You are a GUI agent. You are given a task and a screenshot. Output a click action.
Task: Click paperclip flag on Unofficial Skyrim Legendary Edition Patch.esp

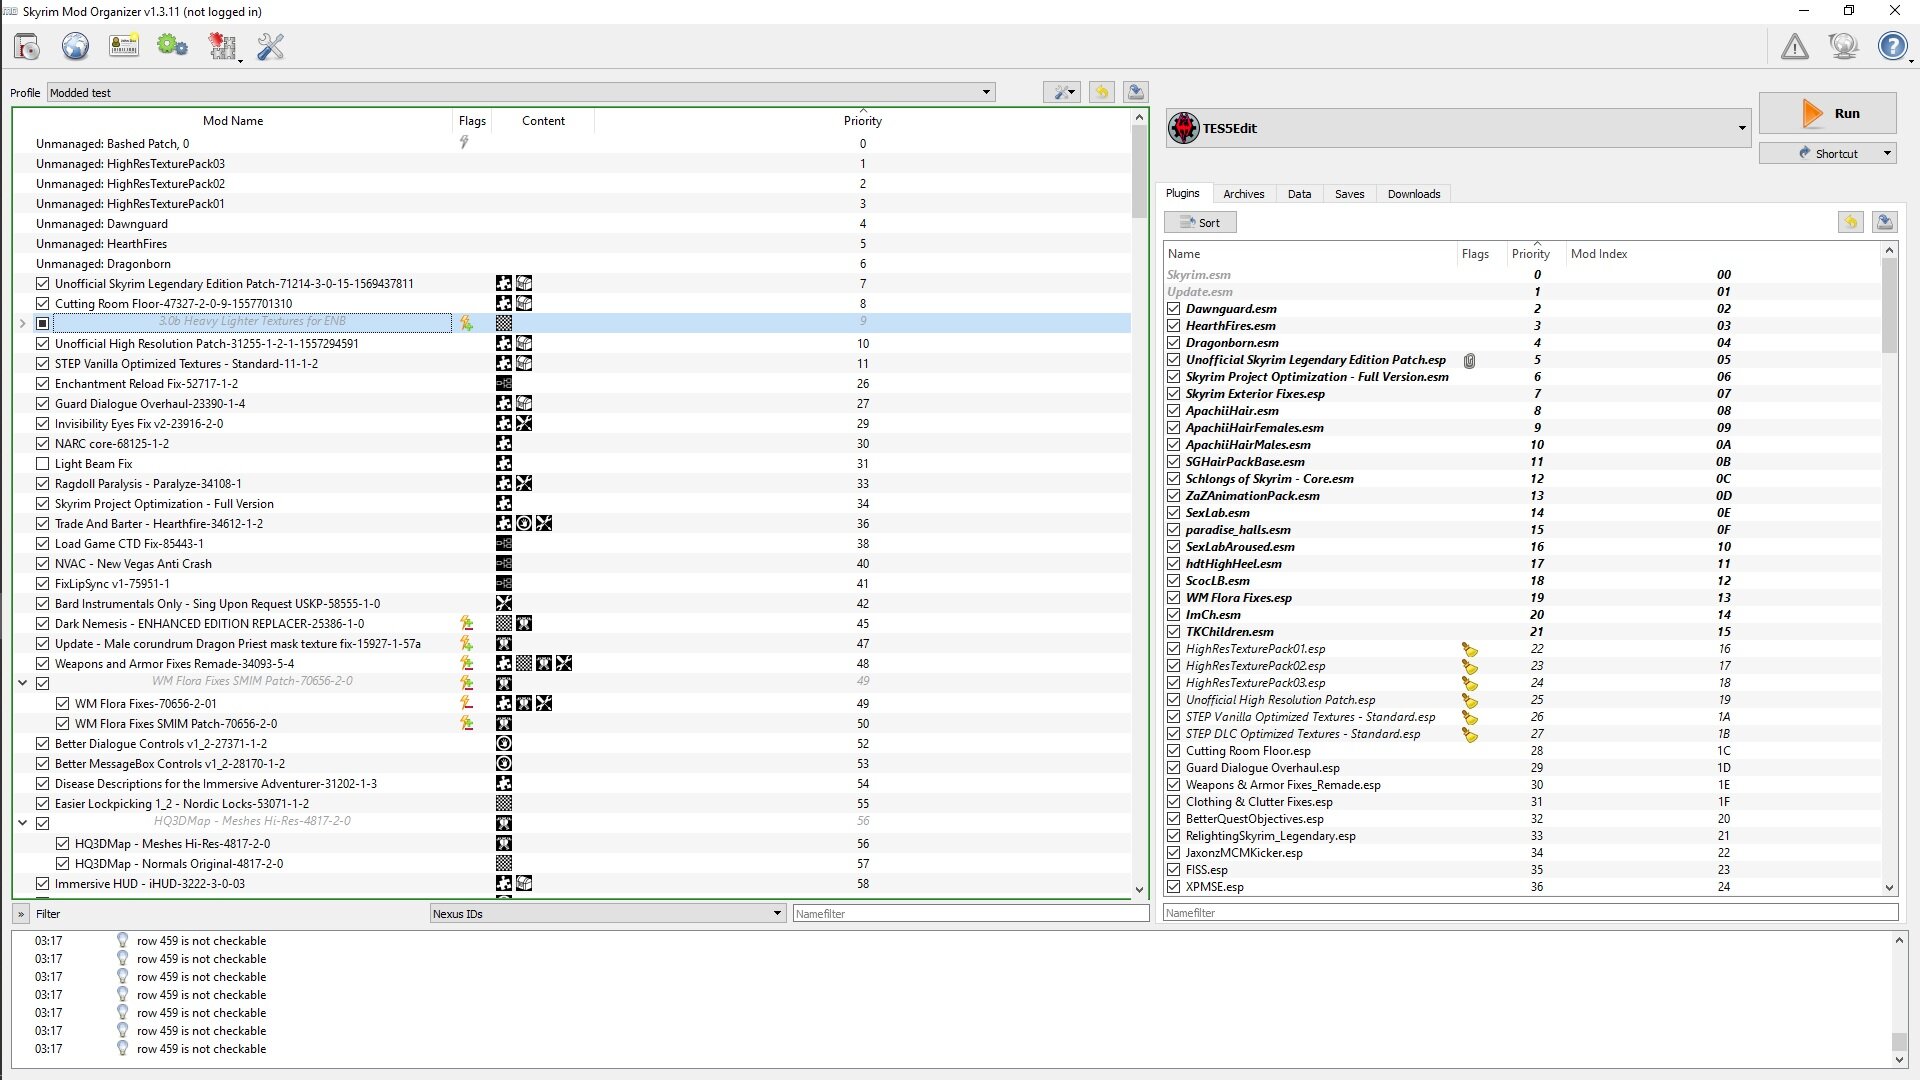[1469, 360]
